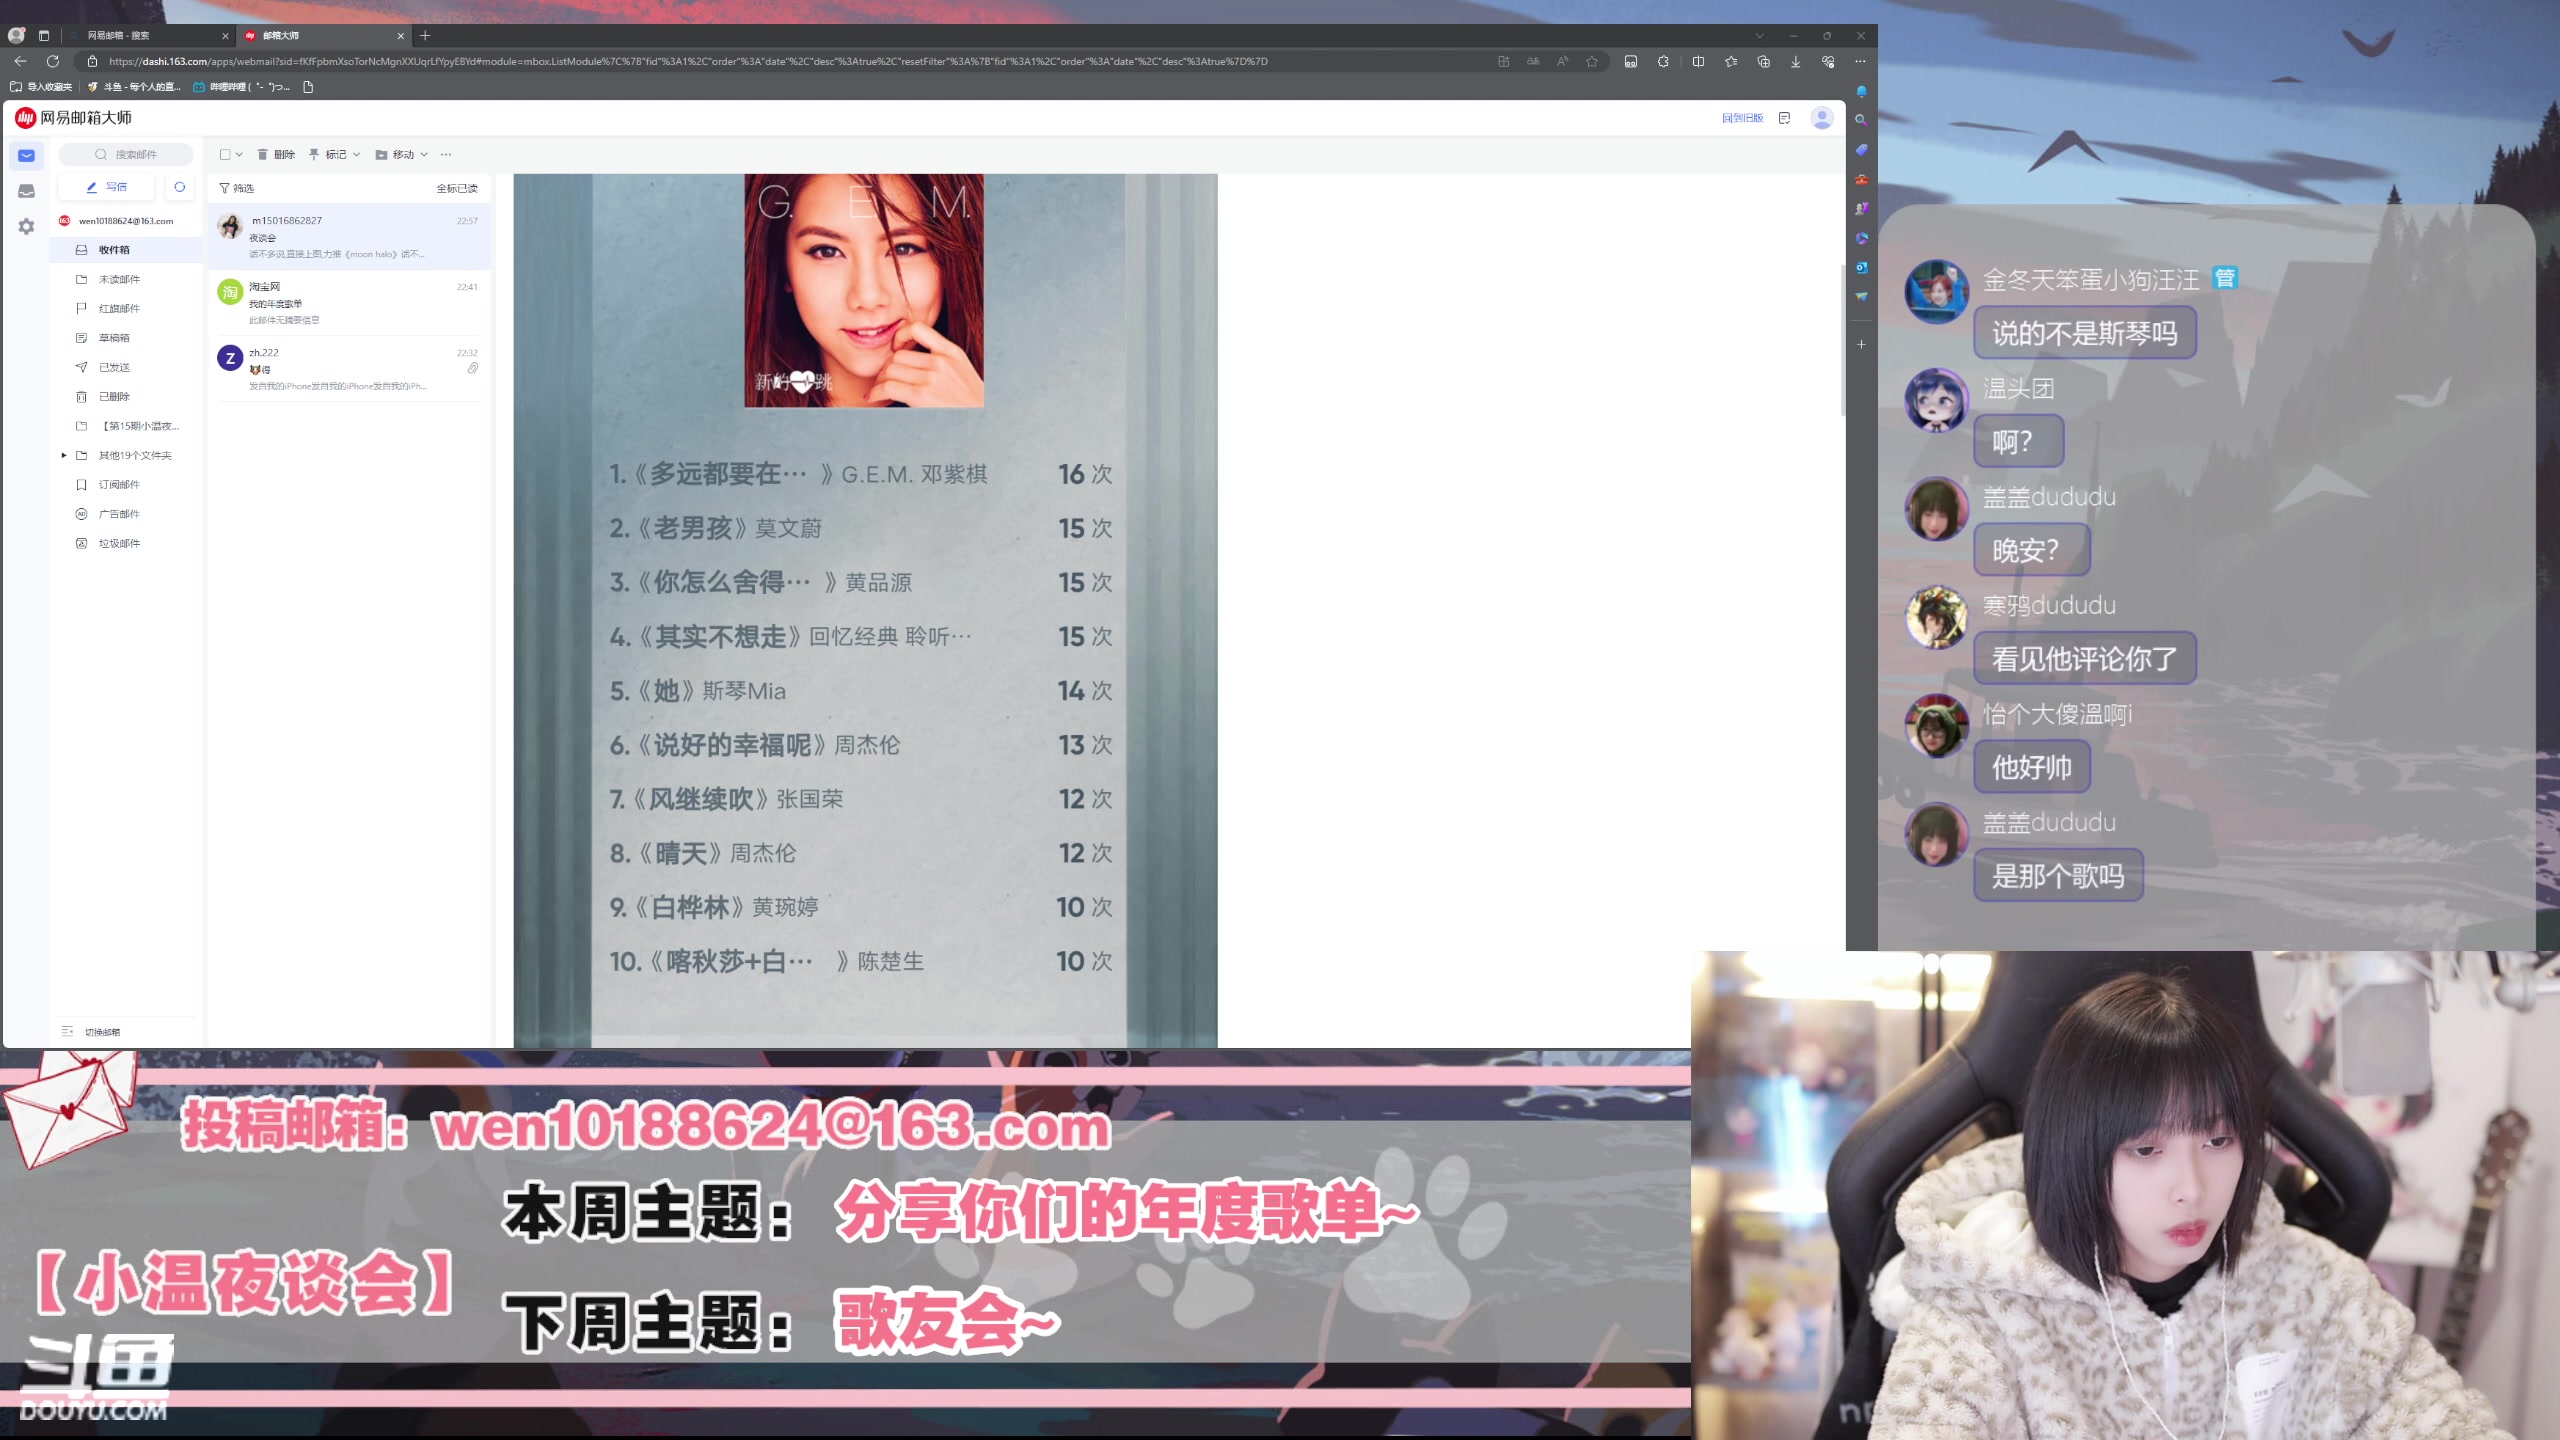Screen dimensions: 2560x1440
Task: Open 收件箱 folder
Action: (127, 250)
